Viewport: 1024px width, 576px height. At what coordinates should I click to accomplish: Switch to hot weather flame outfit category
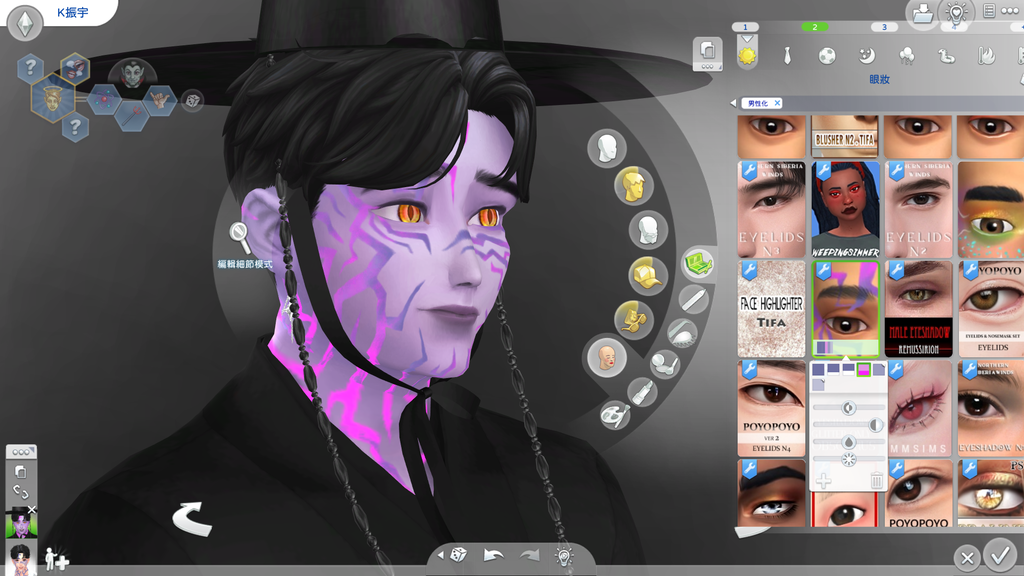pos(985,56)
